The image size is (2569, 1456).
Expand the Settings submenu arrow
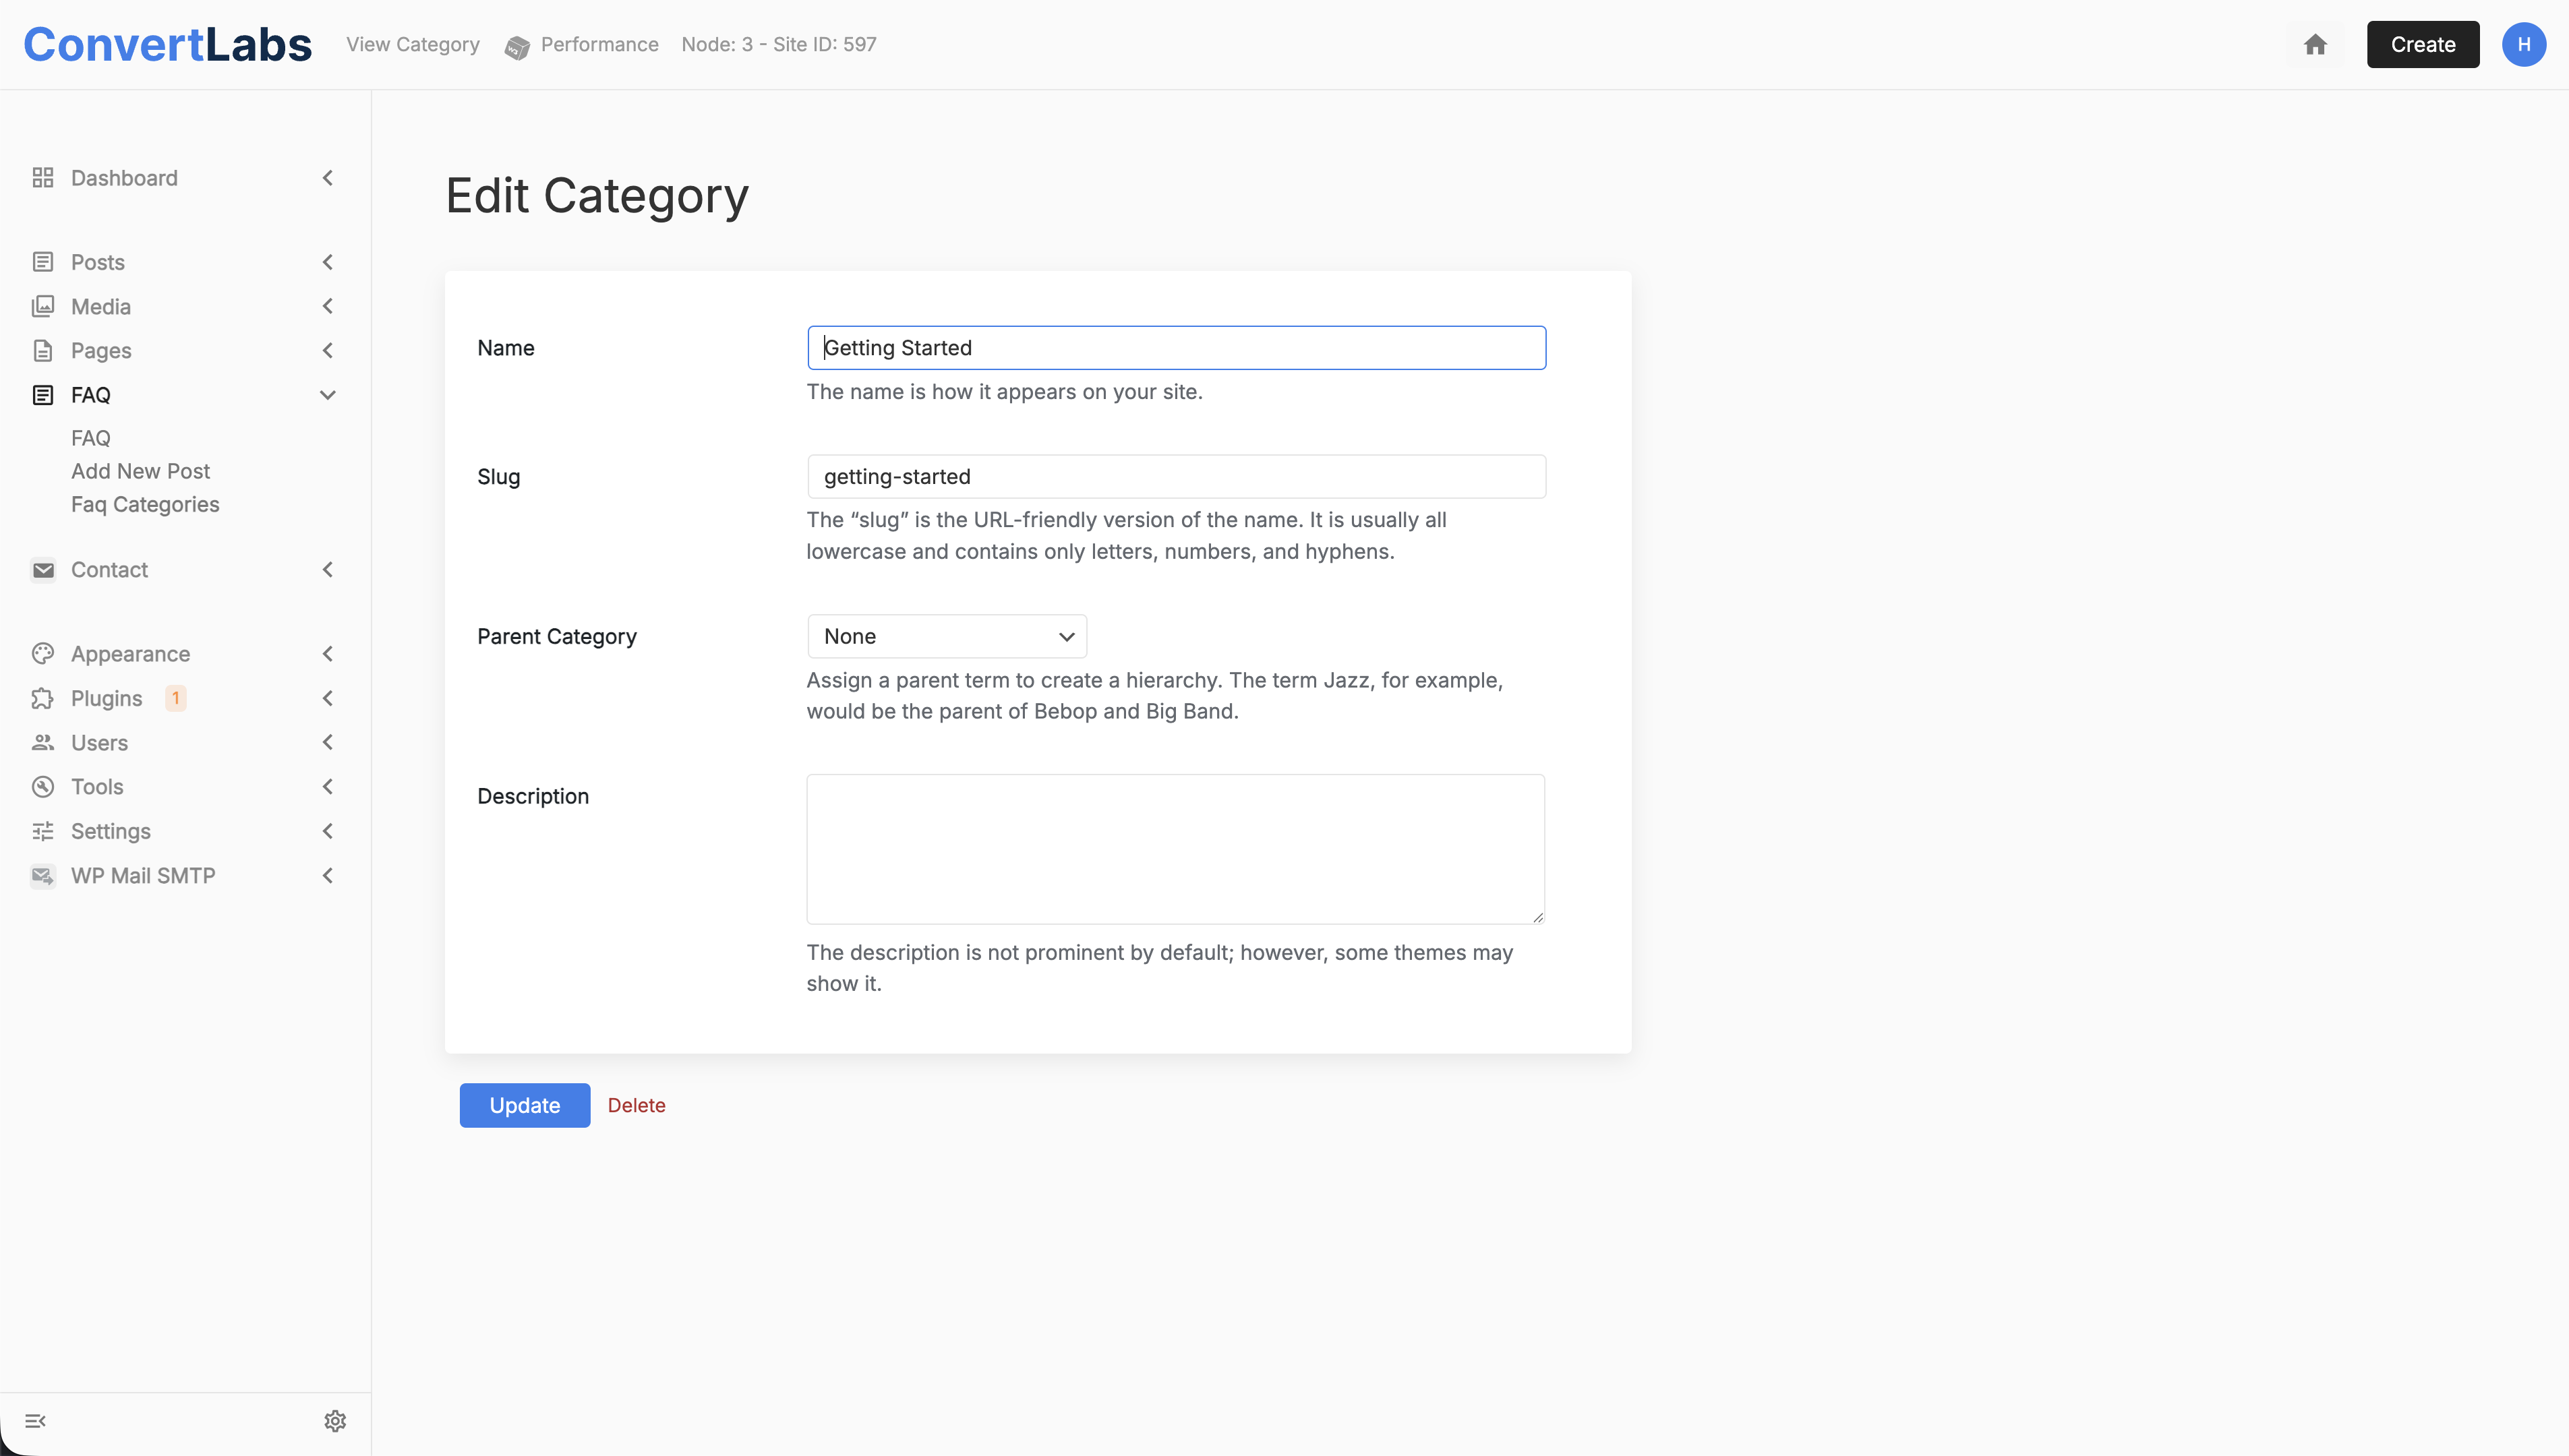327,831
